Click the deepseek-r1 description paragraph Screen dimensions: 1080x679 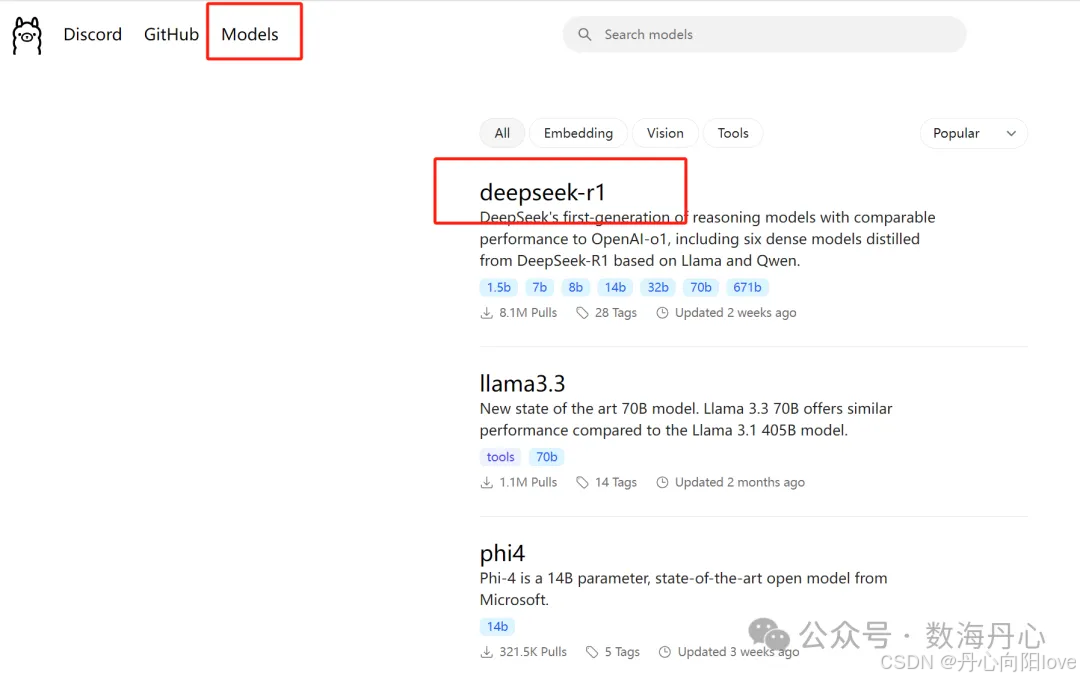pos(707,239)
